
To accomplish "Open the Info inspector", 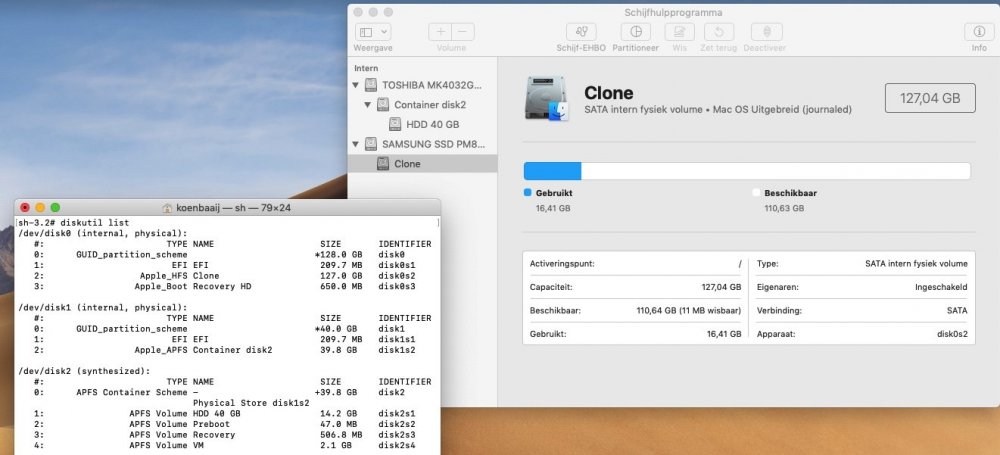I will click(978, 32).
